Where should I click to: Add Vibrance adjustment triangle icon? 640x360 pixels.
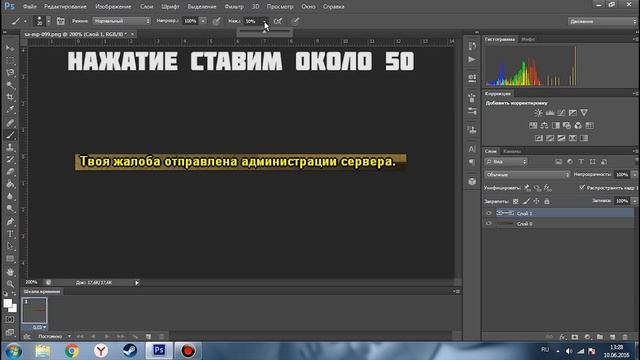(x=584, y=112)
